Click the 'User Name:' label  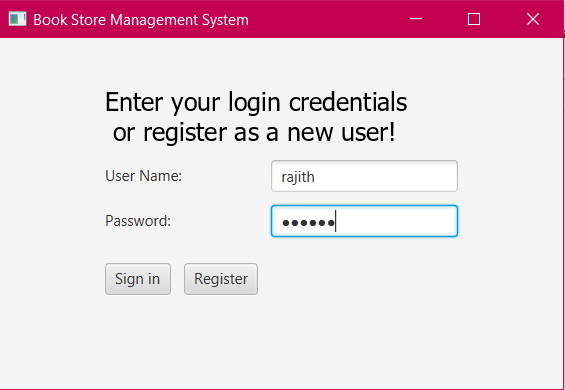click(x=143, y=176)
